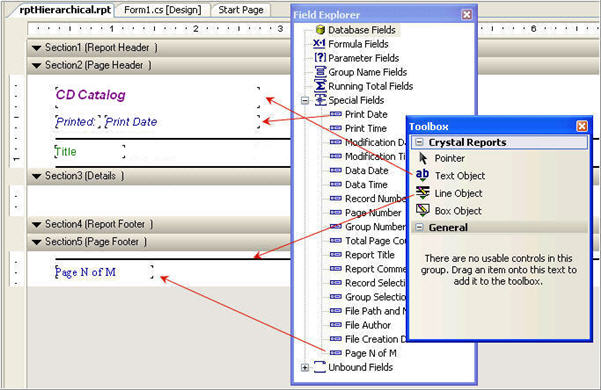Select the Database Fields tree item
601x390 pixels.
(361, 30)
